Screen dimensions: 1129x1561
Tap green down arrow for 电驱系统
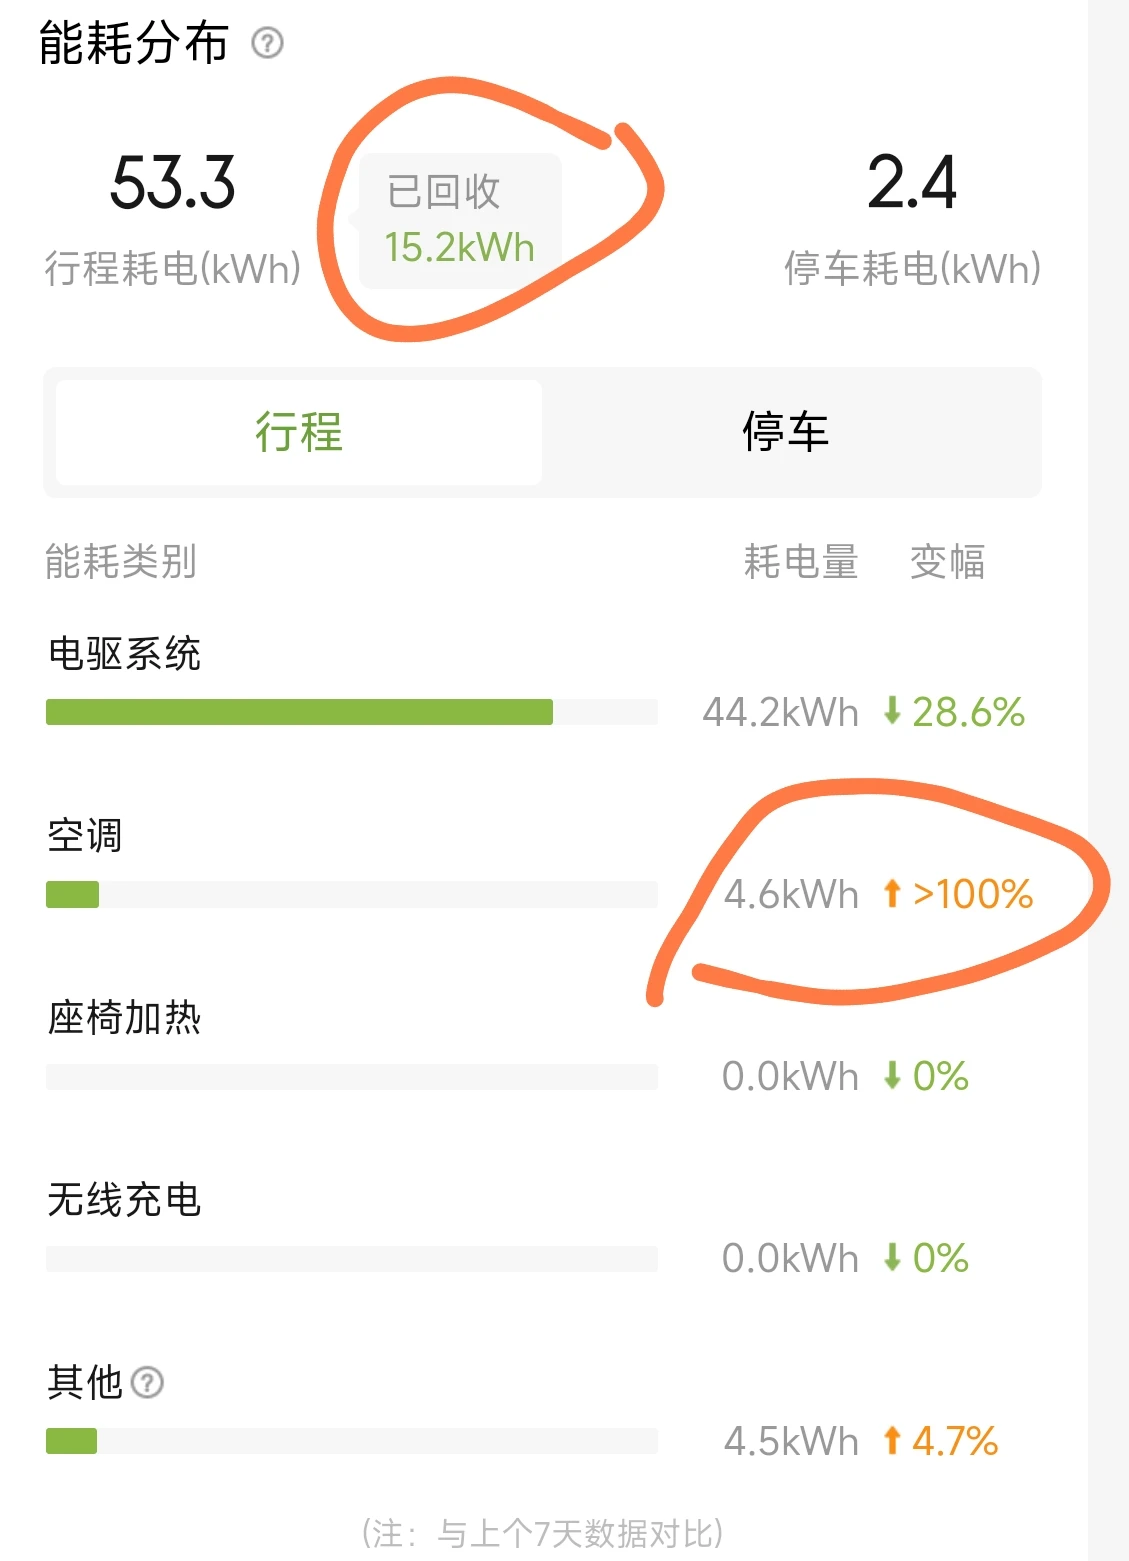[x=892, y=711]
